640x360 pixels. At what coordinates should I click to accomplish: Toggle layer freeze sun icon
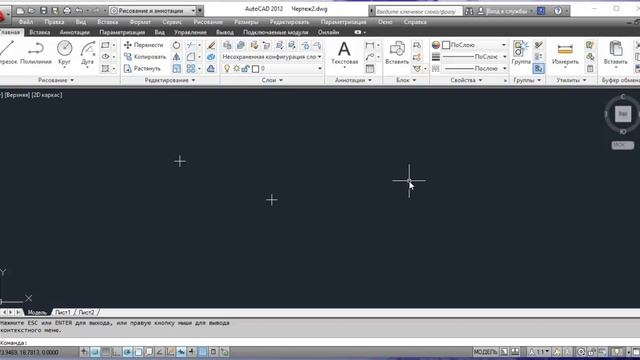[236, 69]
